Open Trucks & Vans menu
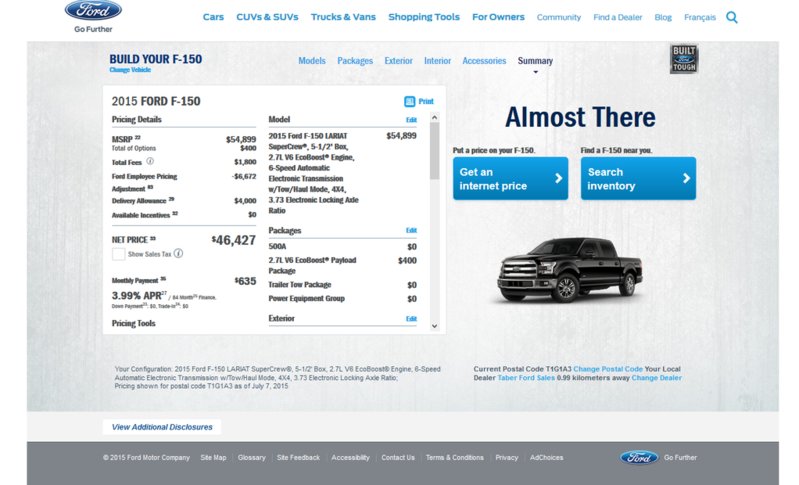799x485 pixels. pyautogui.click(x=343, y=17)
